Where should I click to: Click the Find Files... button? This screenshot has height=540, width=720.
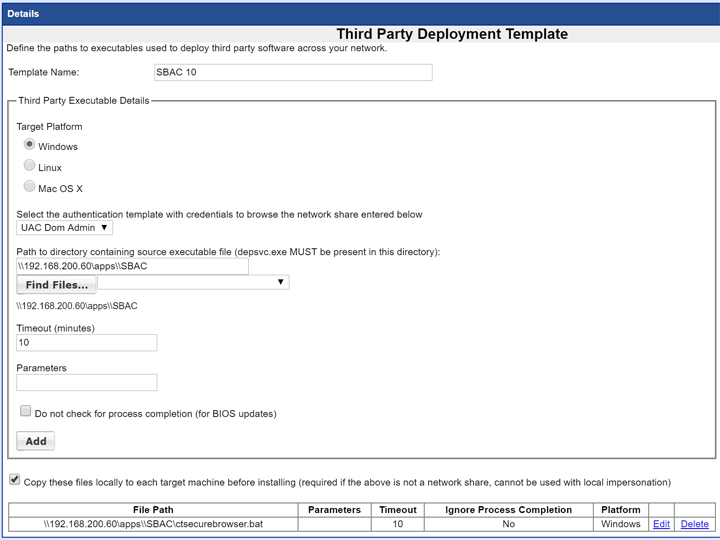(x=57, y=285)
